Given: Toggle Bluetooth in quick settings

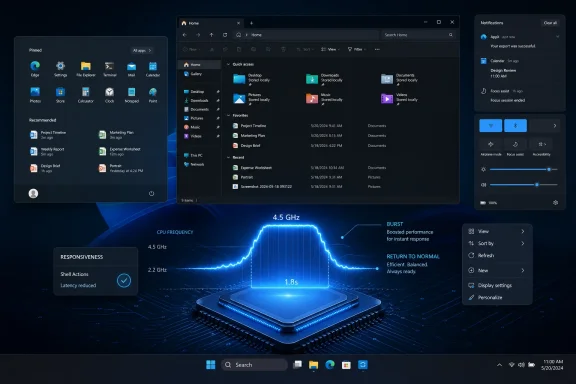Looking at the screenshot, I should [x=515, y=126].
